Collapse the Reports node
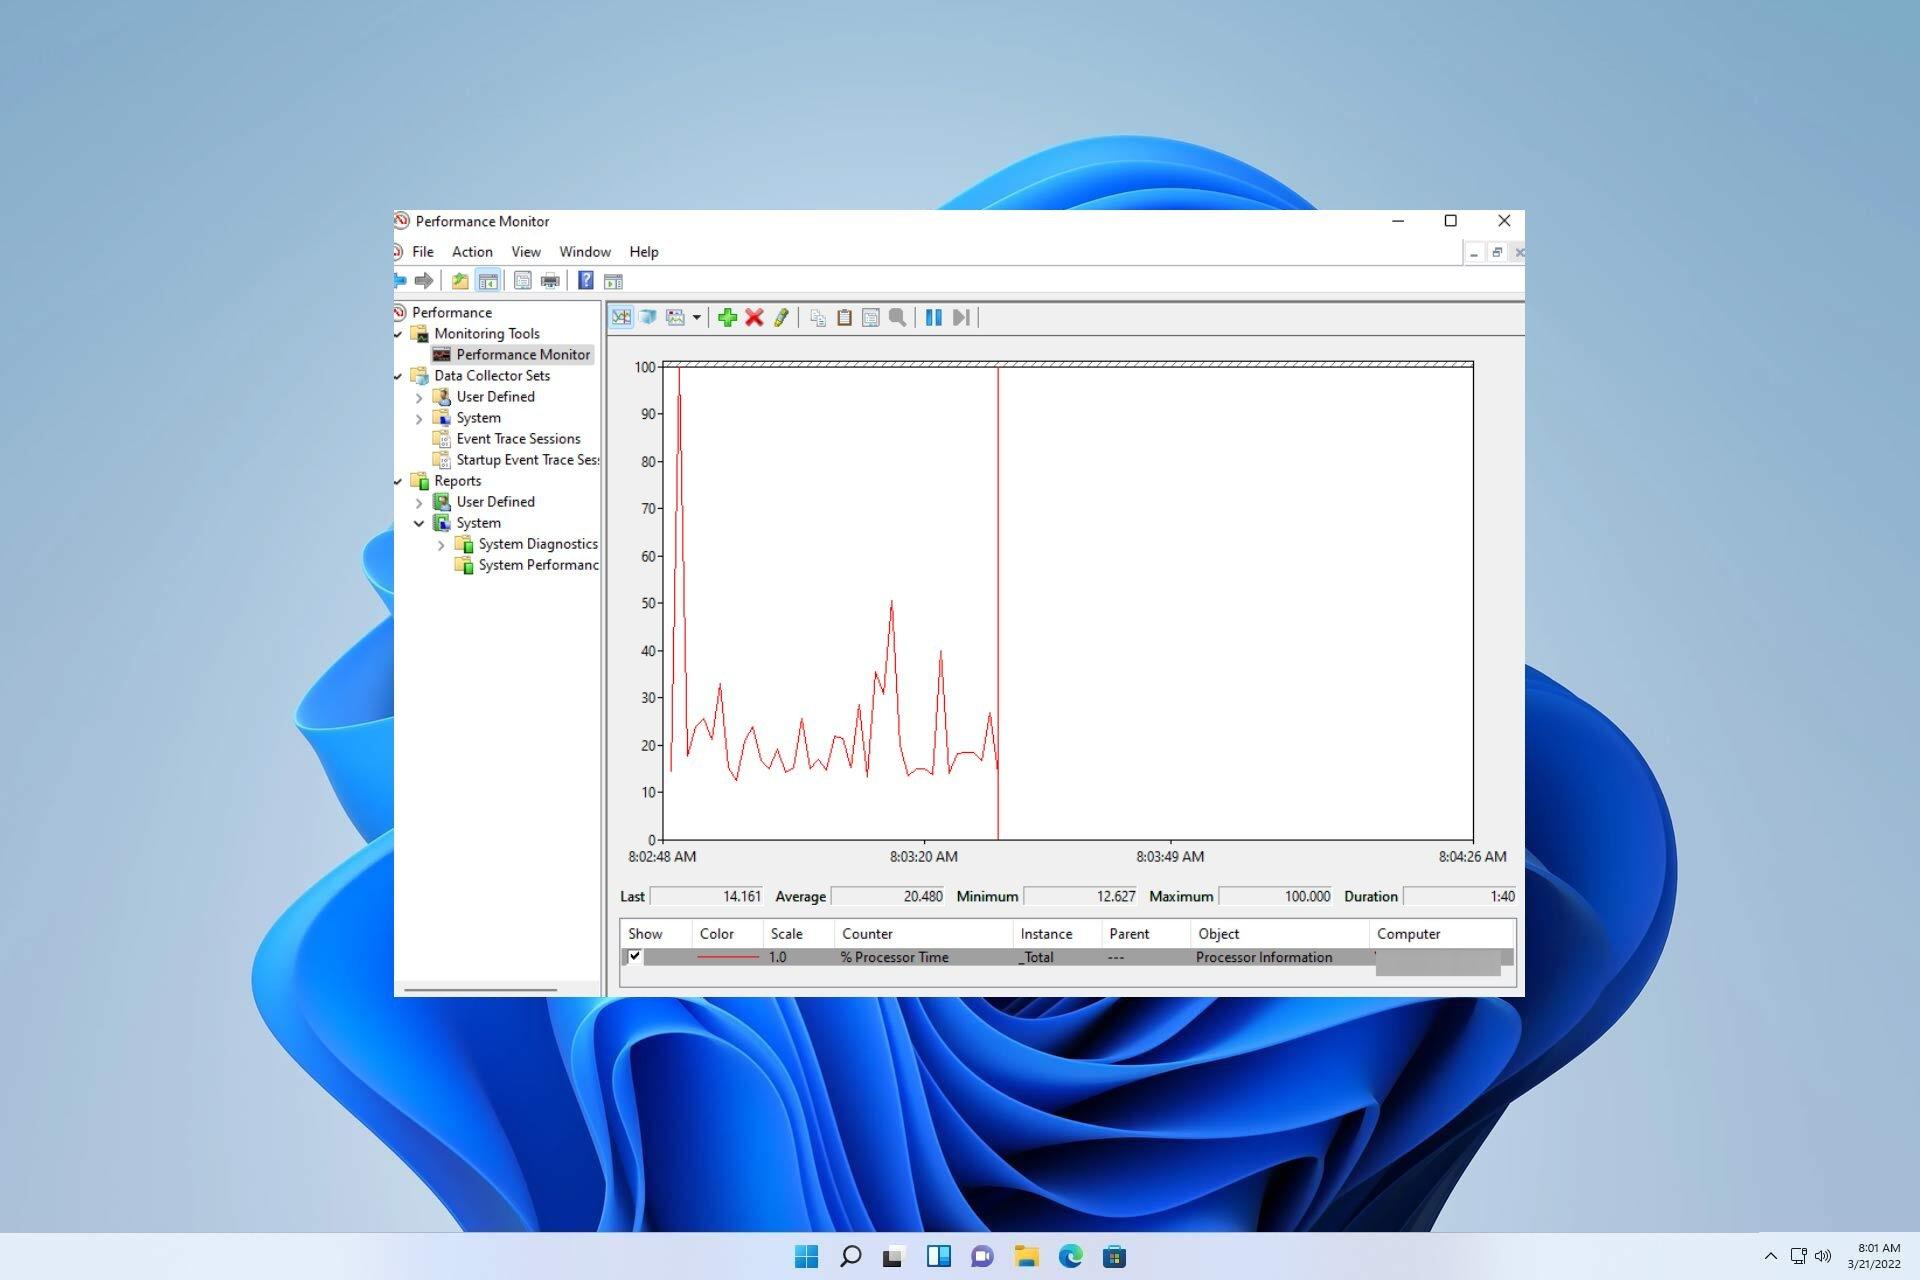The width and height of the screenshot is (1920, 1280). click(399, 481)
